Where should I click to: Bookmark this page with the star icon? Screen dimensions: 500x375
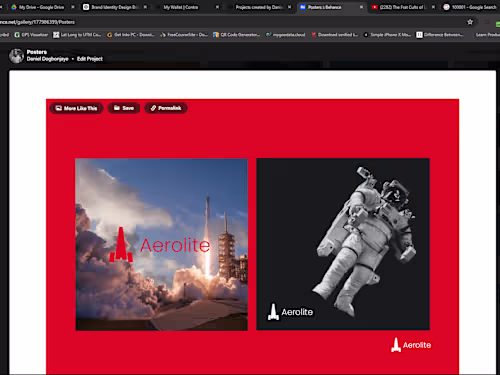coord(470,22)
